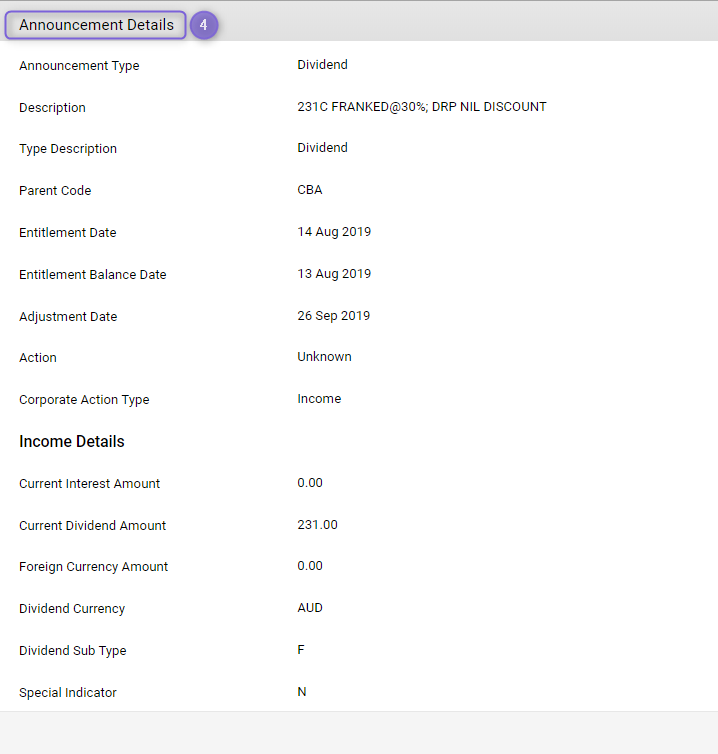Click the 'Dividend Currency' label
Image resolution: width=718 pixels, height=754 pixels.
point(72,609)
